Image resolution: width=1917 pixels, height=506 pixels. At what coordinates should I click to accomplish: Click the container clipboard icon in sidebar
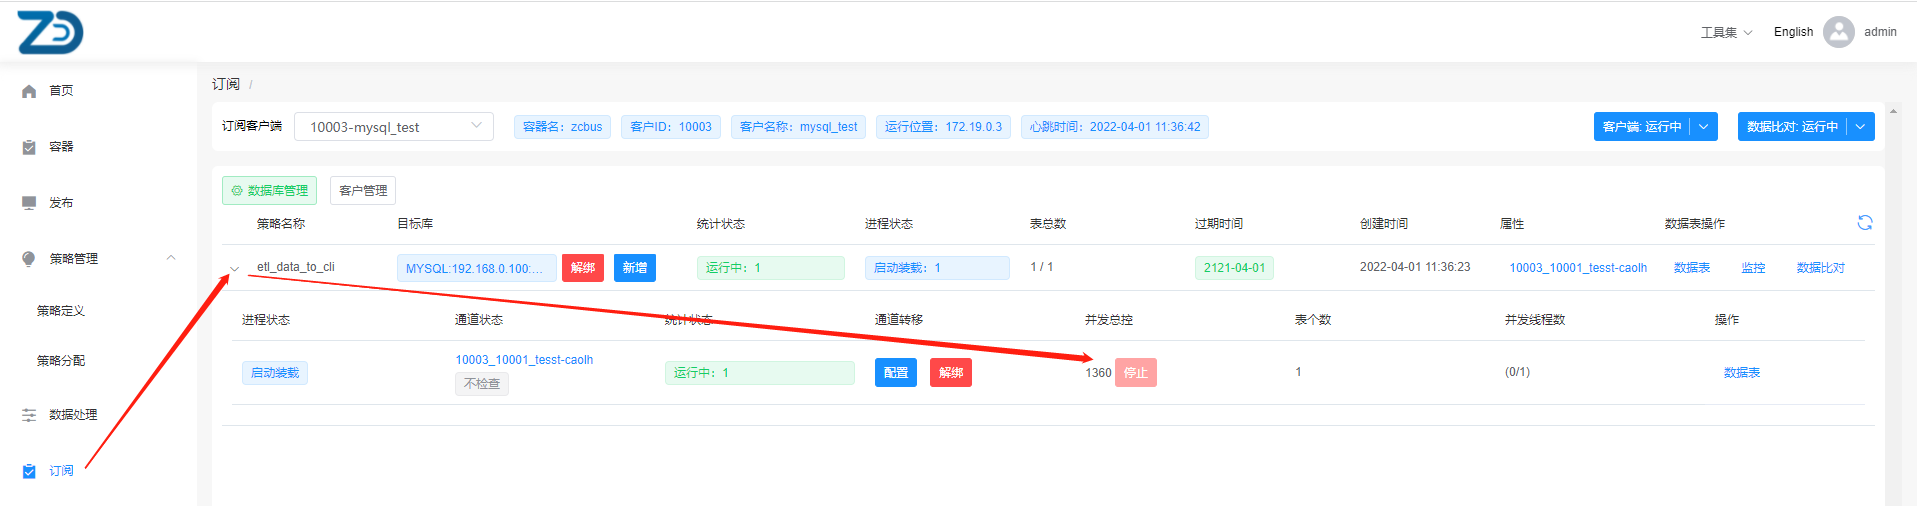click(29, 147)
